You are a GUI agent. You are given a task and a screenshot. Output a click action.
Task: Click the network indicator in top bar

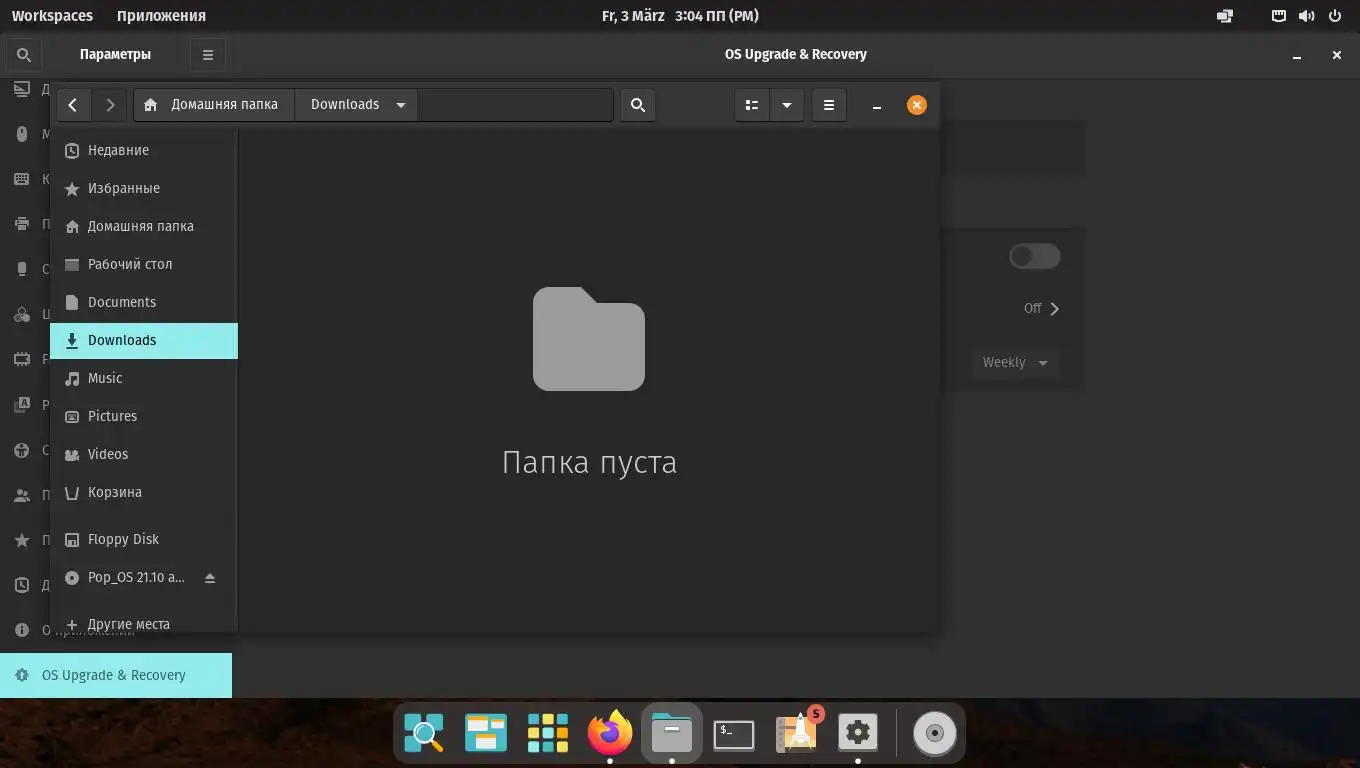(1279, 16)
